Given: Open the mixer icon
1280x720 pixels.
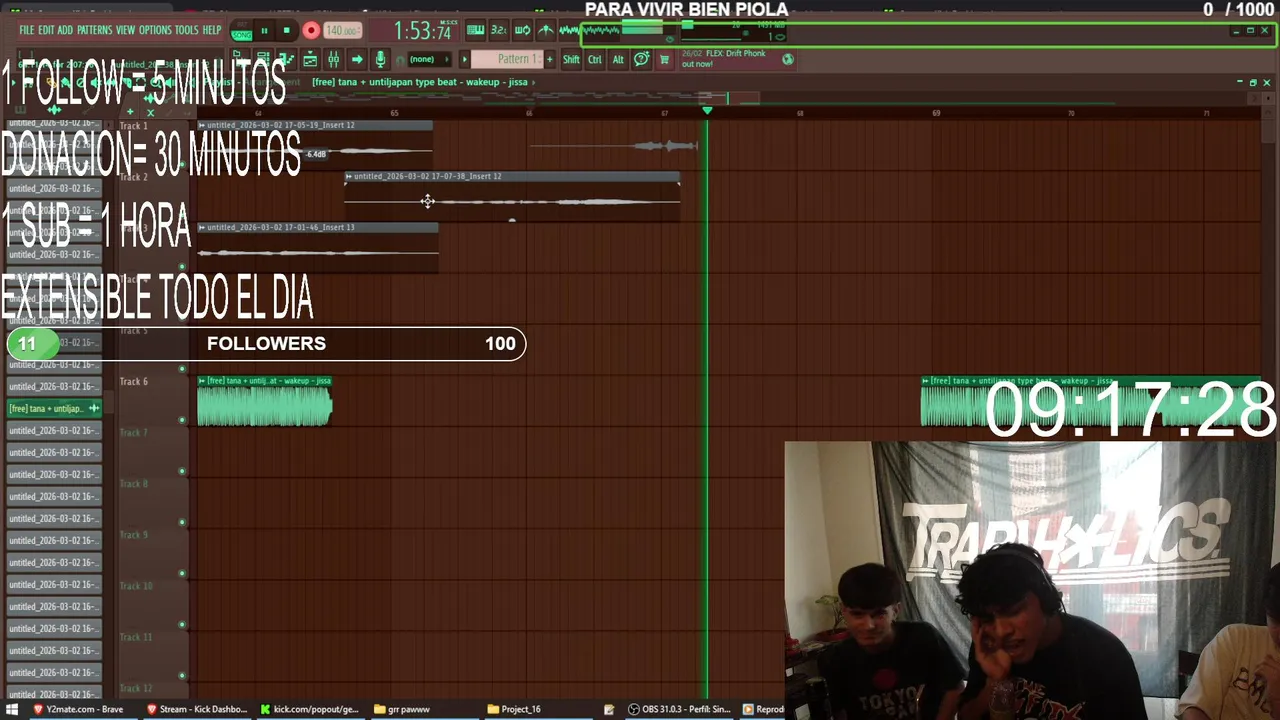Looking at the screenshot, I should [x=333, y=59].
